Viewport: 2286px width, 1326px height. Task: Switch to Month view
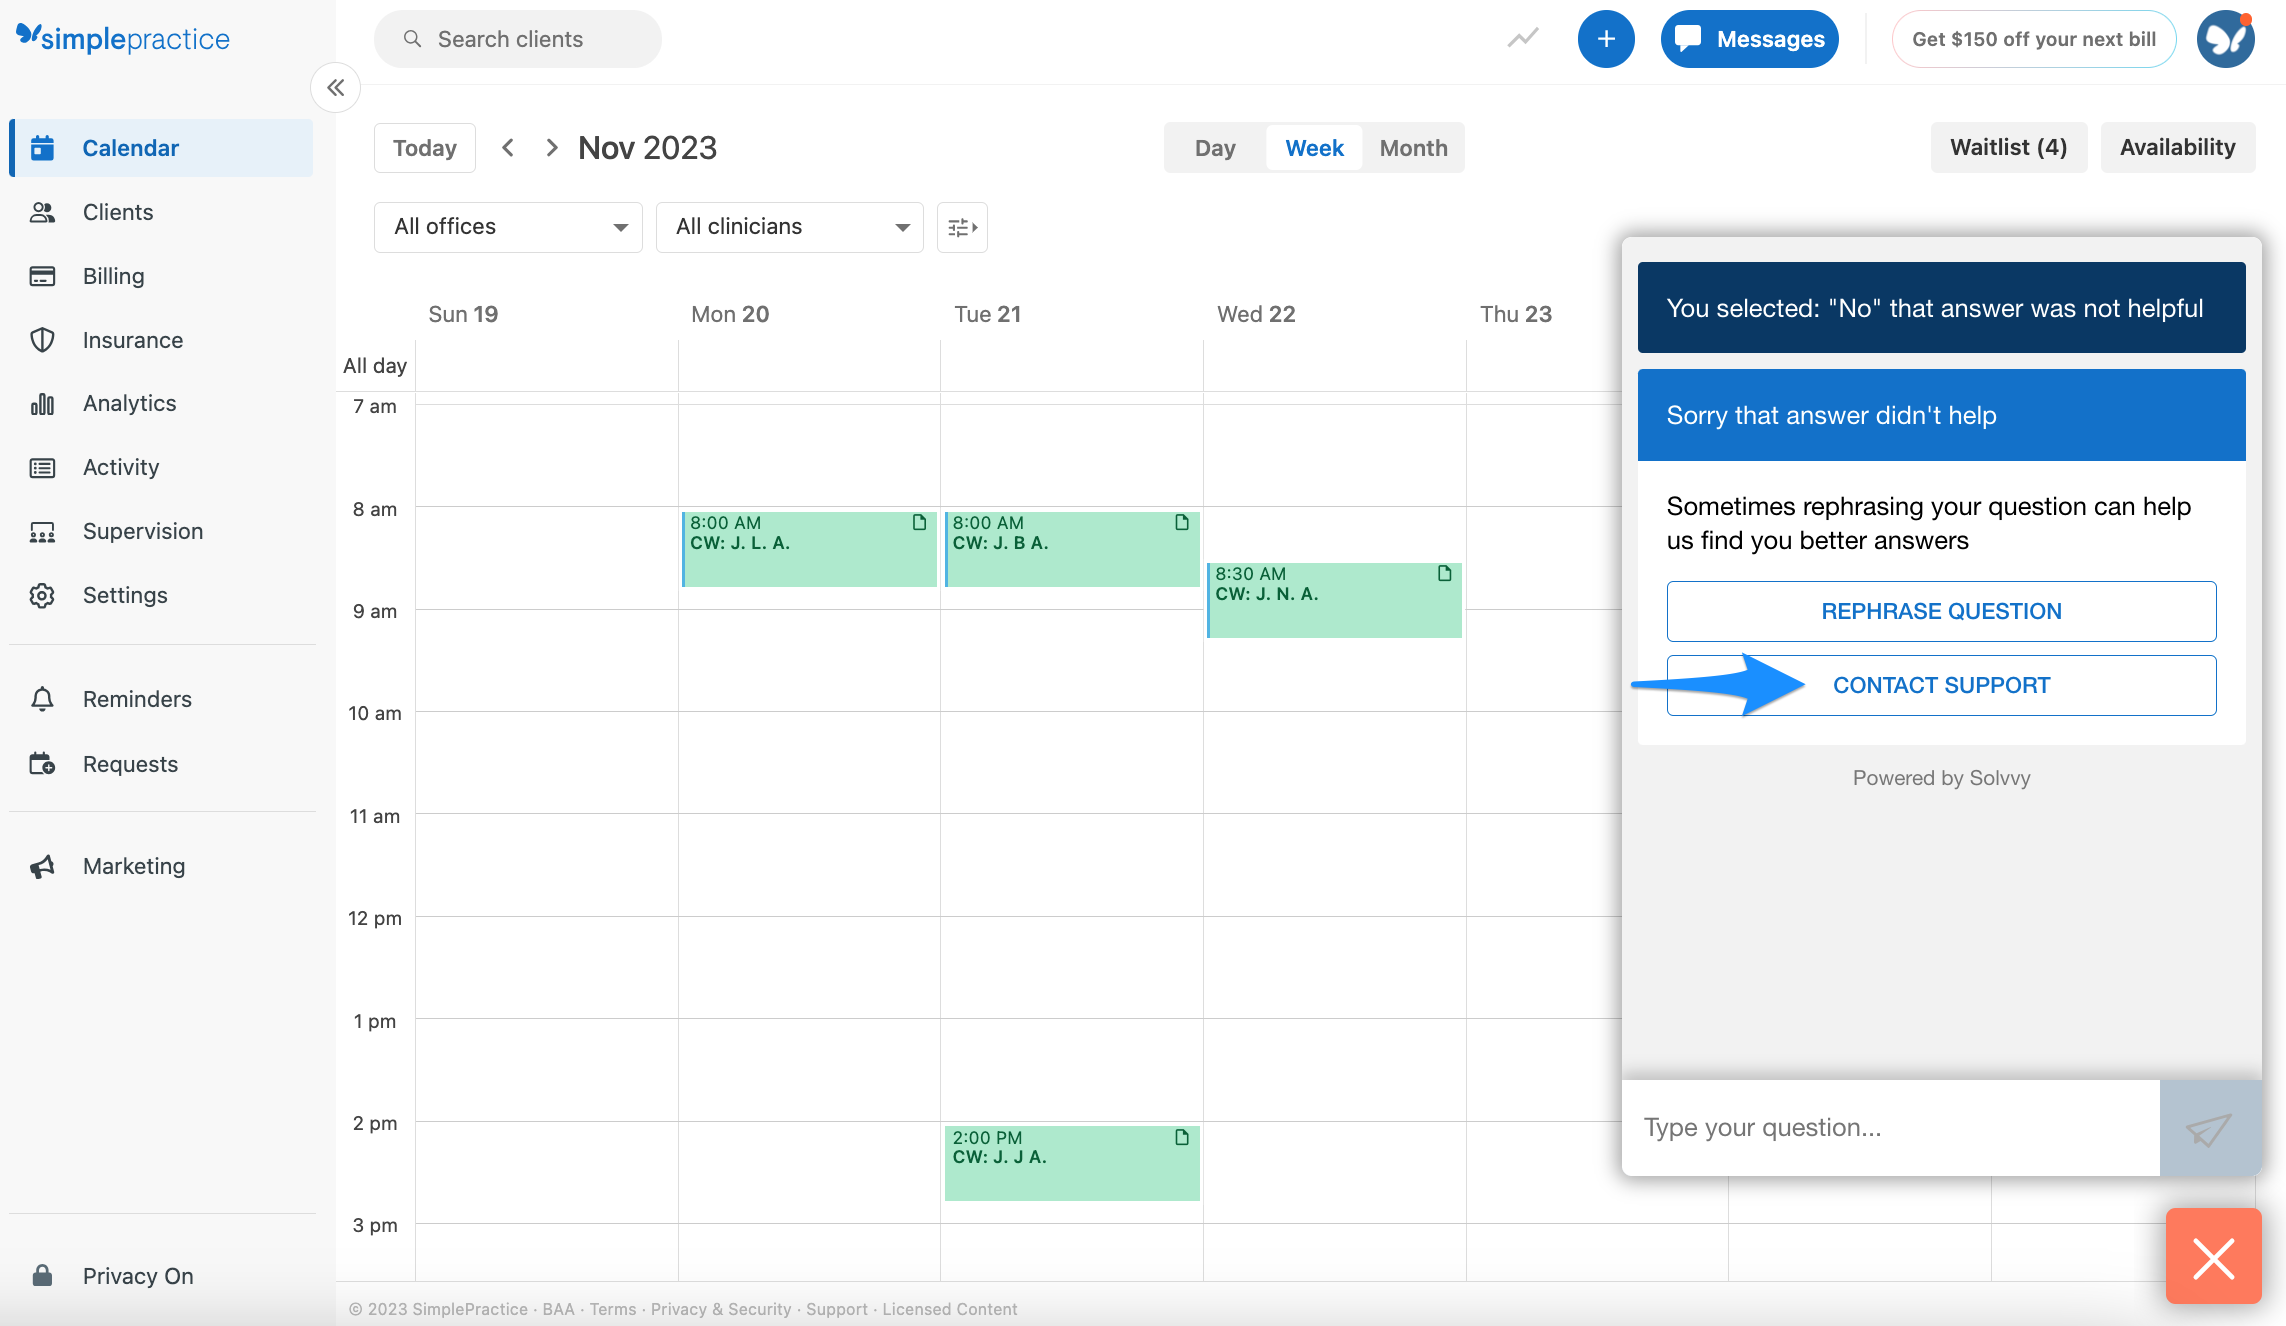click(x=1412, y=147)
